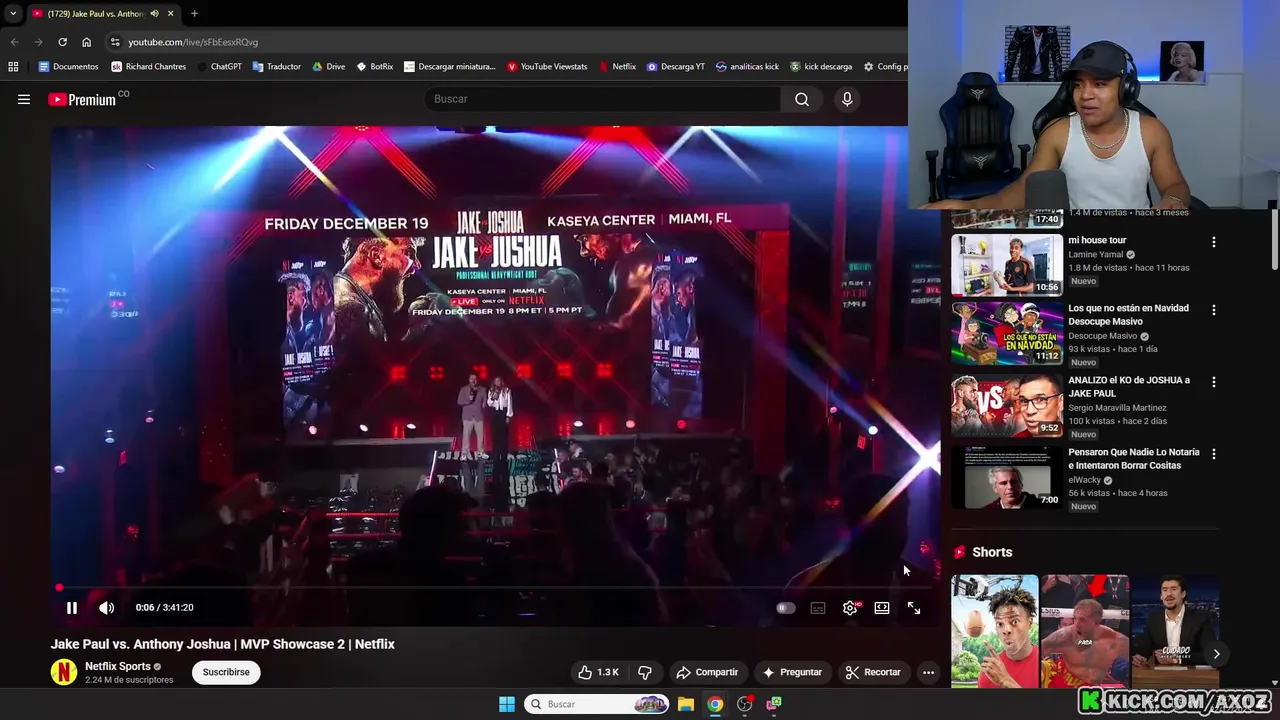
Task: Open the BotRix bookmark
Action: 375,67
